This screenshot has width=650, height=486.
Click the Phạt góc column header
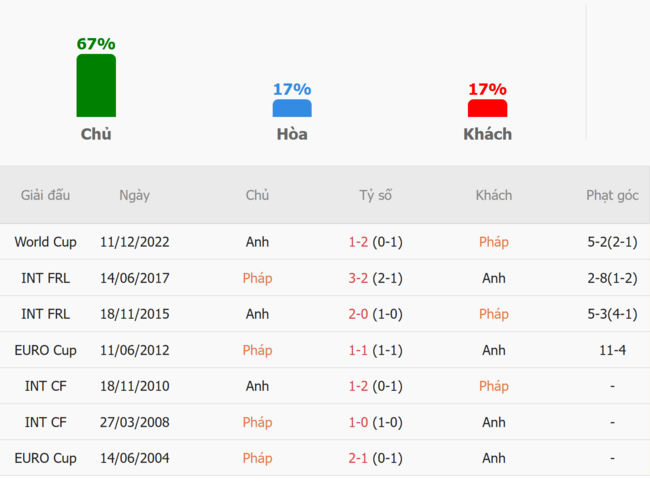(x=612, y=195)
